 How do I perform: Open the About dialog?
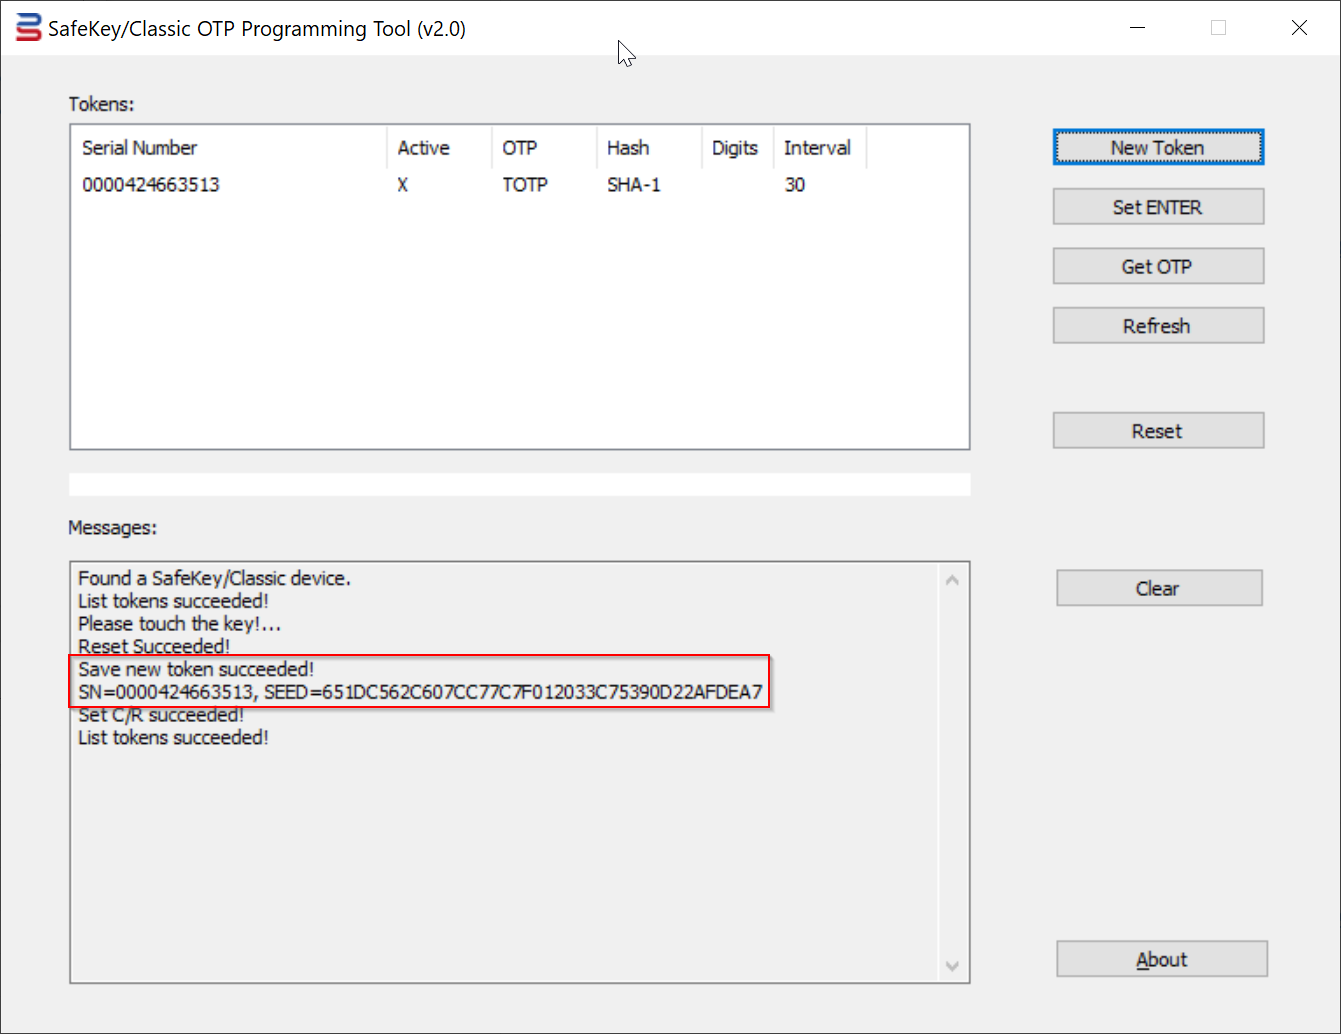tap(1161, 960)
